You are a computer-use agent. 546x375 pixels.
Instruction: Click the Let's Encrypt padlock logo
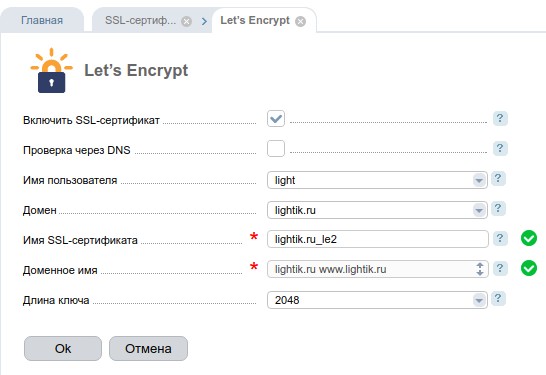pos(52,71)
